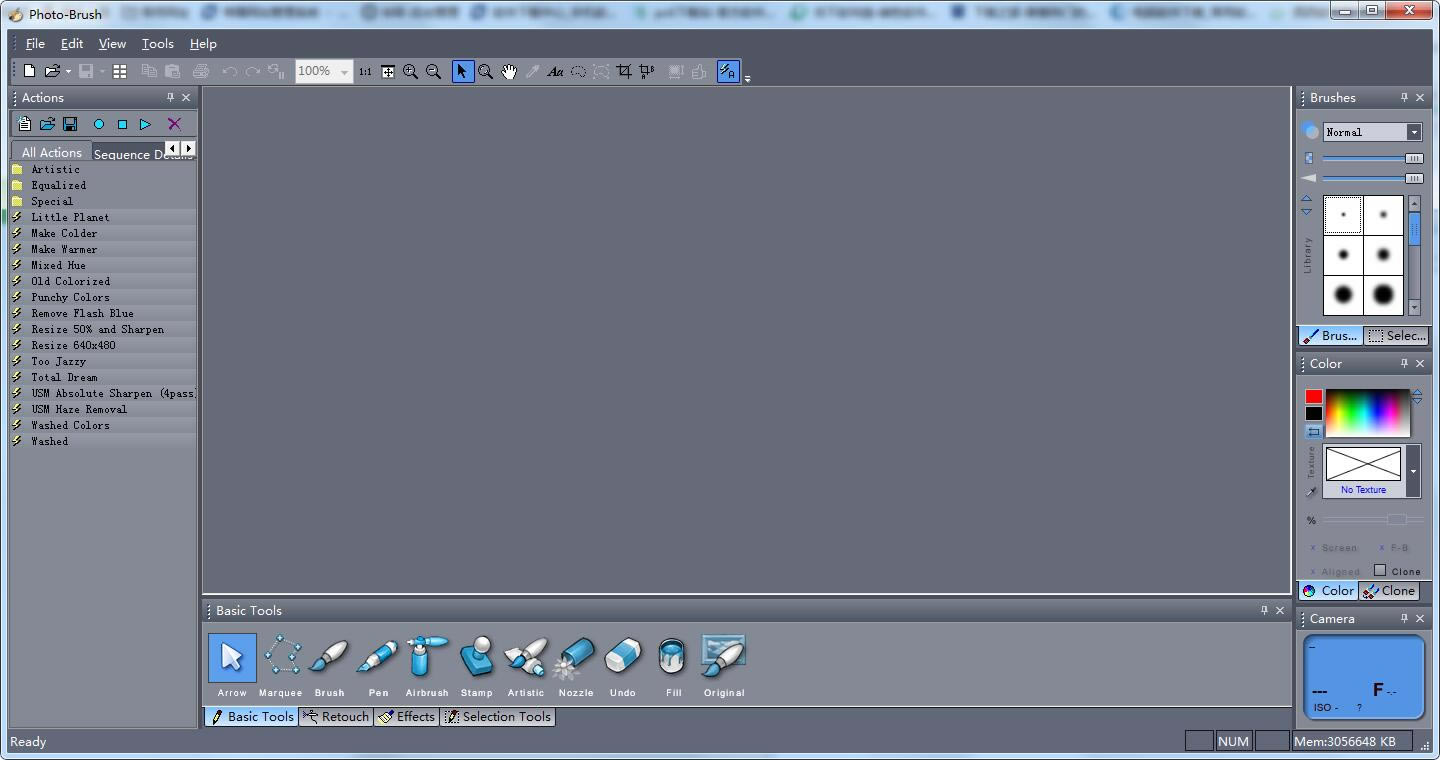Image resolution: width=1440 pixels, height=760 pixels.
Task: Pin the Actions panel
Action: [170, 97]
